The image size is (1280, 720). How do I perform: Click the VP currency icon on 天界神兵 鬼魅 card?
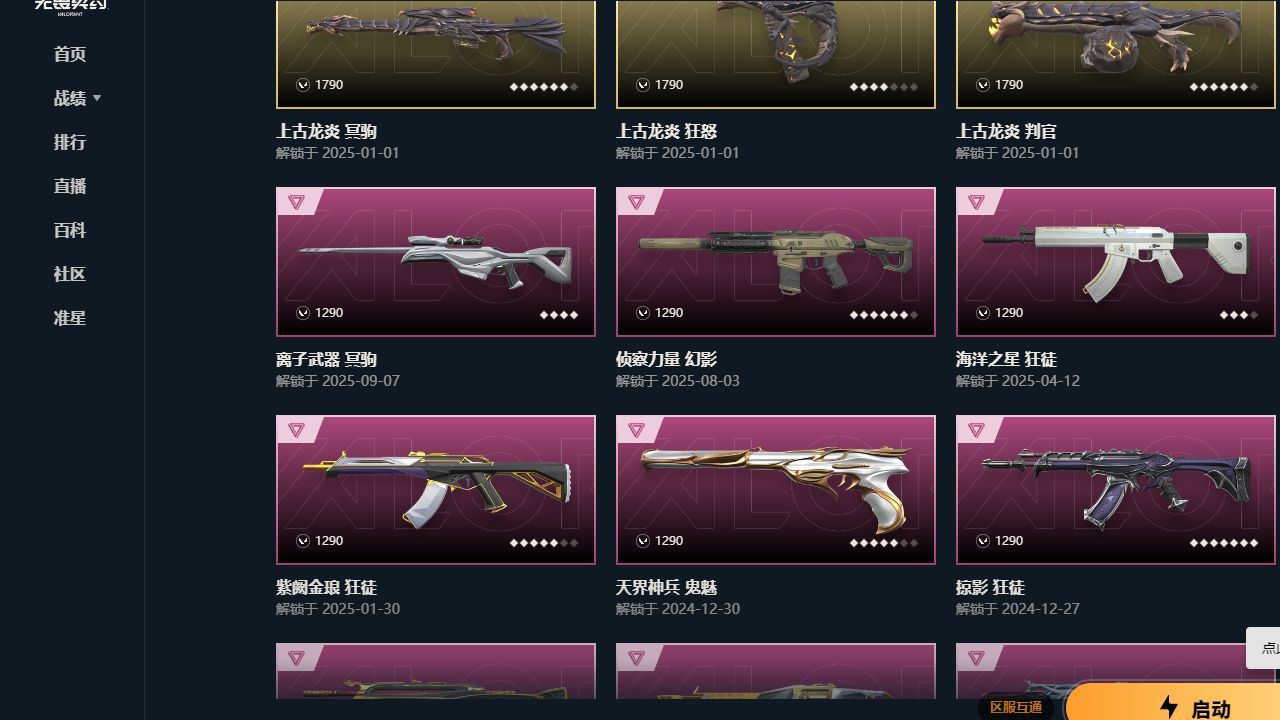(x=643, y=541)
